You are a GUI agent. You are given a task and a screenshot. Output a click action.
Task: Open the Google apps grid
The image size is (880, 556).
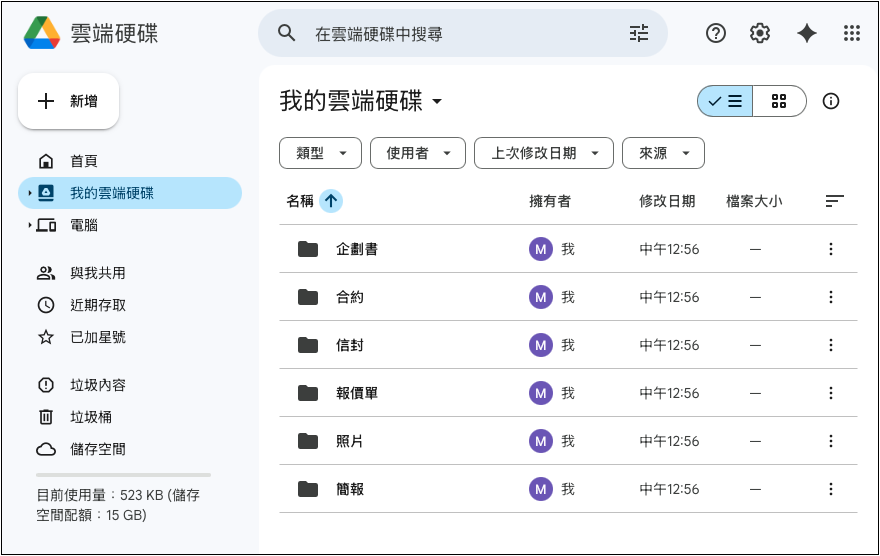851,33
